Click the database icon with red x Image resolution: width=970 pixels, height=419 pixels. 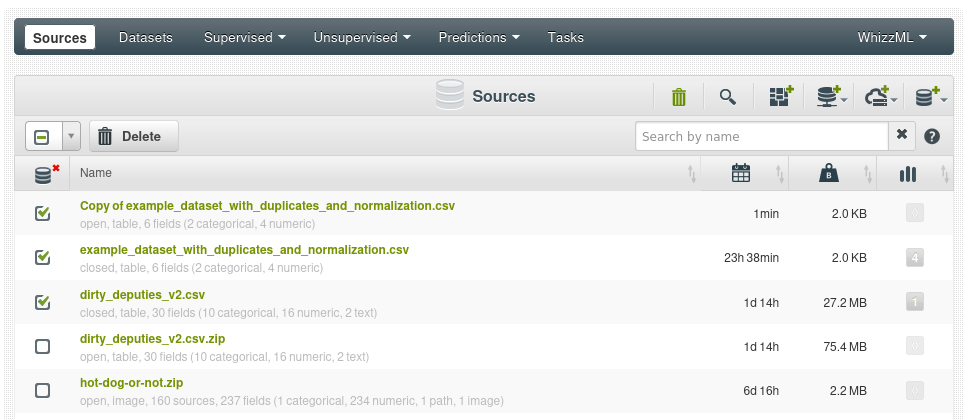tap(43, 174)
